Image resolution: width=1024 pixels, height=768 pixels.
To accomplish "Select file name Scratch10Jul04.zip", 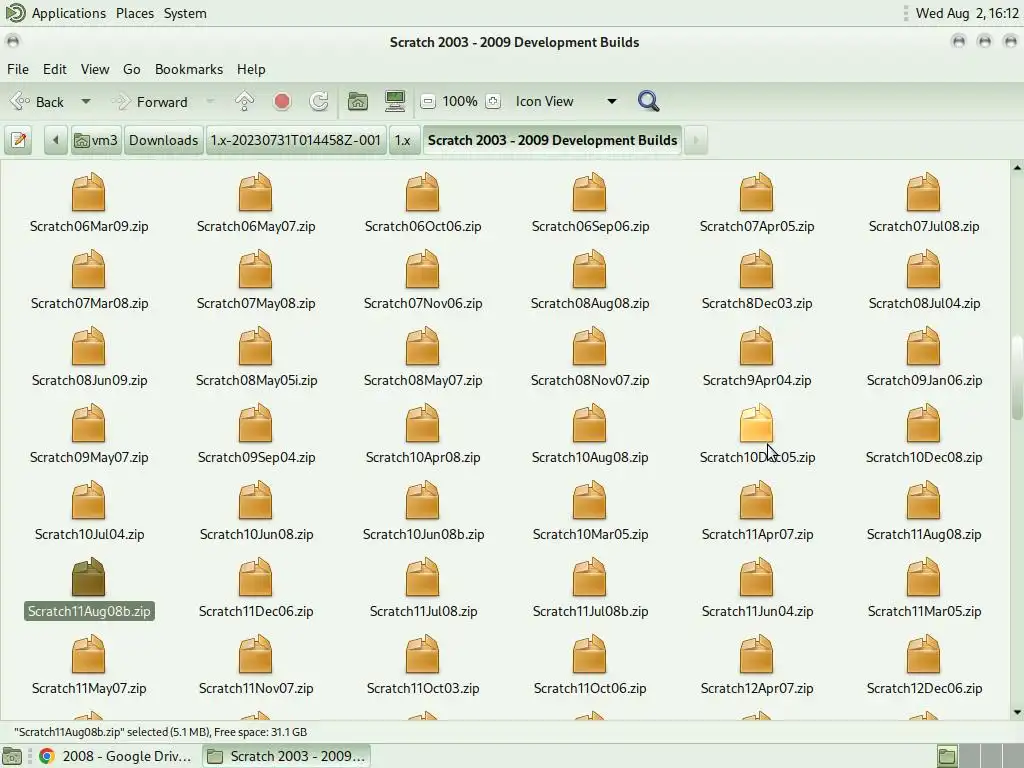I will click(89, 534).
